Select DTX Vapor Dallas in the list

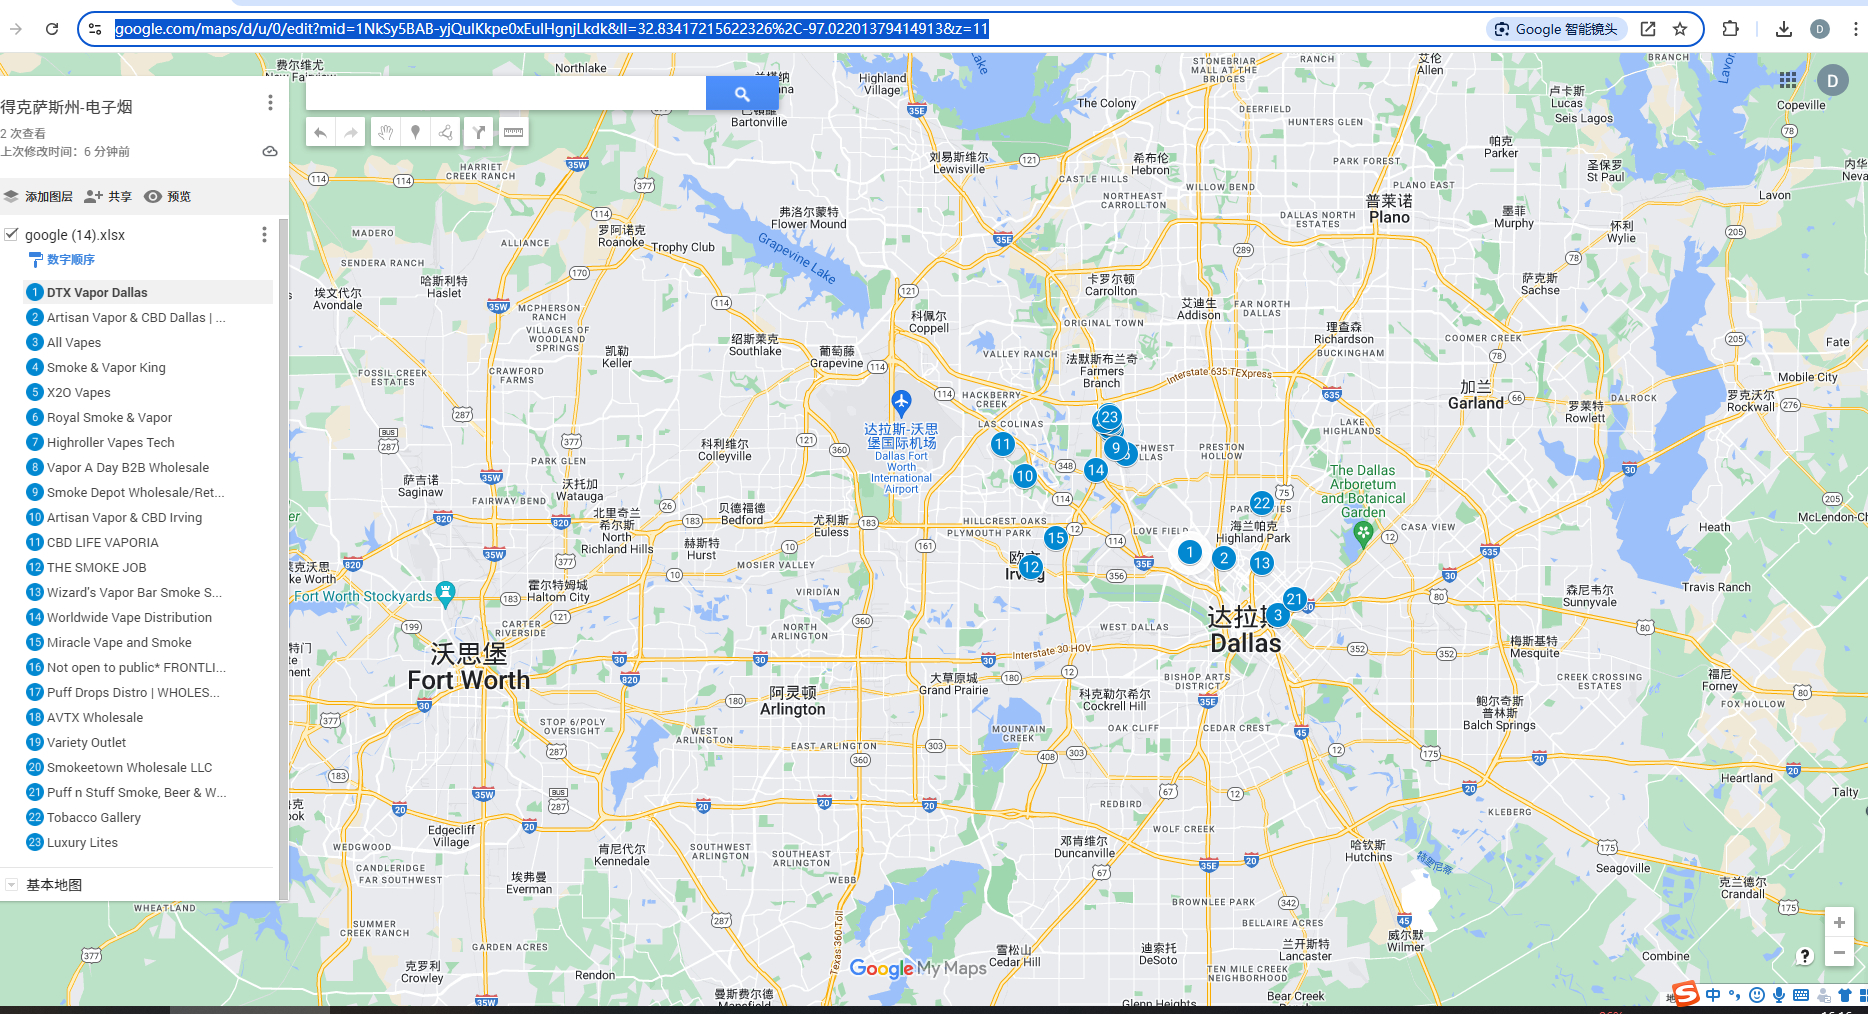point(97,292)
